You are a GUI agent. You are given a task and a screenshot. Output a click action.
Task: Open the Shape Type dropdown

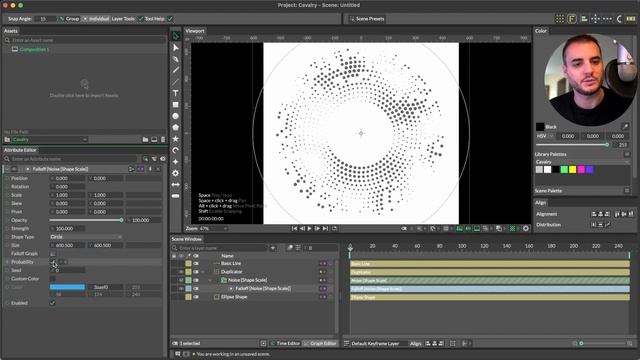click(86, 237)
